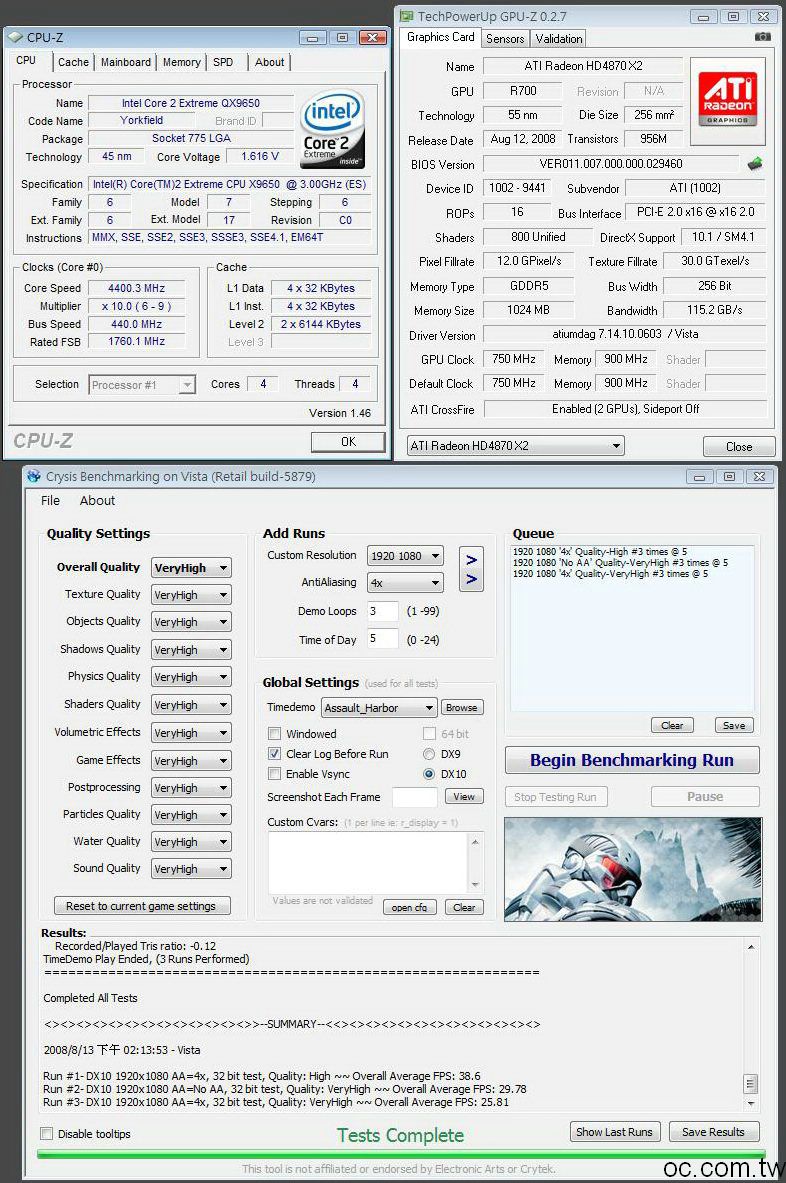Click the GPU-Z Close button
This screenshot has height=1183, width=786.
point(738,447)
